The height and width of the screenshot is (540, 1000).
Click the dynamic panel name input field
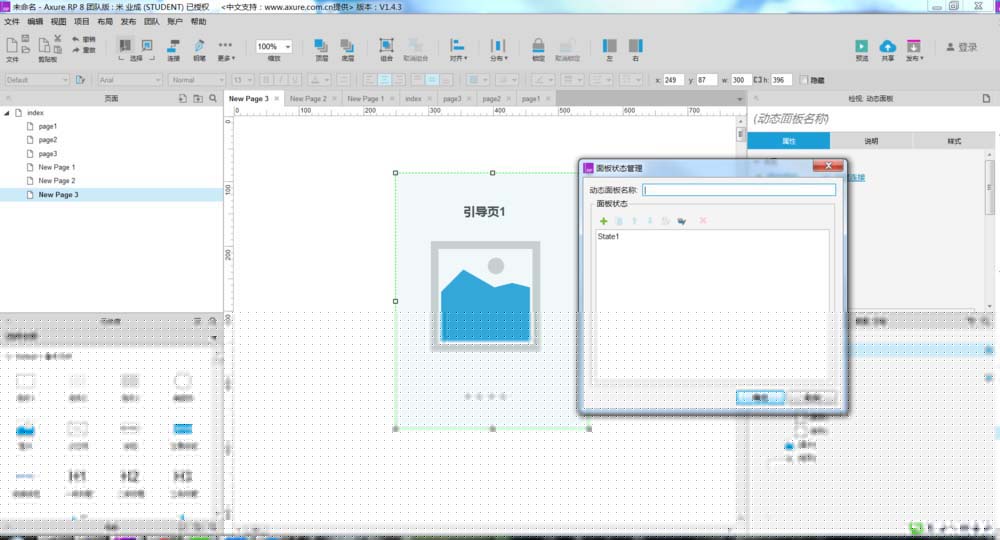739,190
